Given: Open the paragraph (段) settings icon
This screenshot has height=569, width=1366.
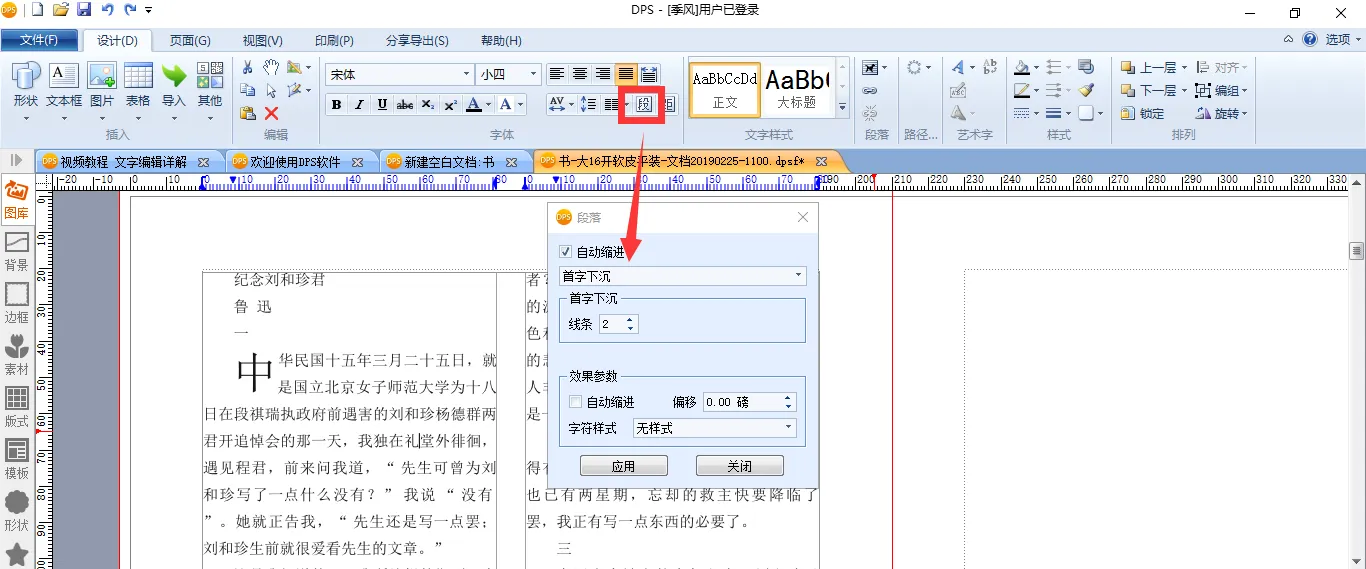Looking at the screenshot, I should (x=644, y=104).
